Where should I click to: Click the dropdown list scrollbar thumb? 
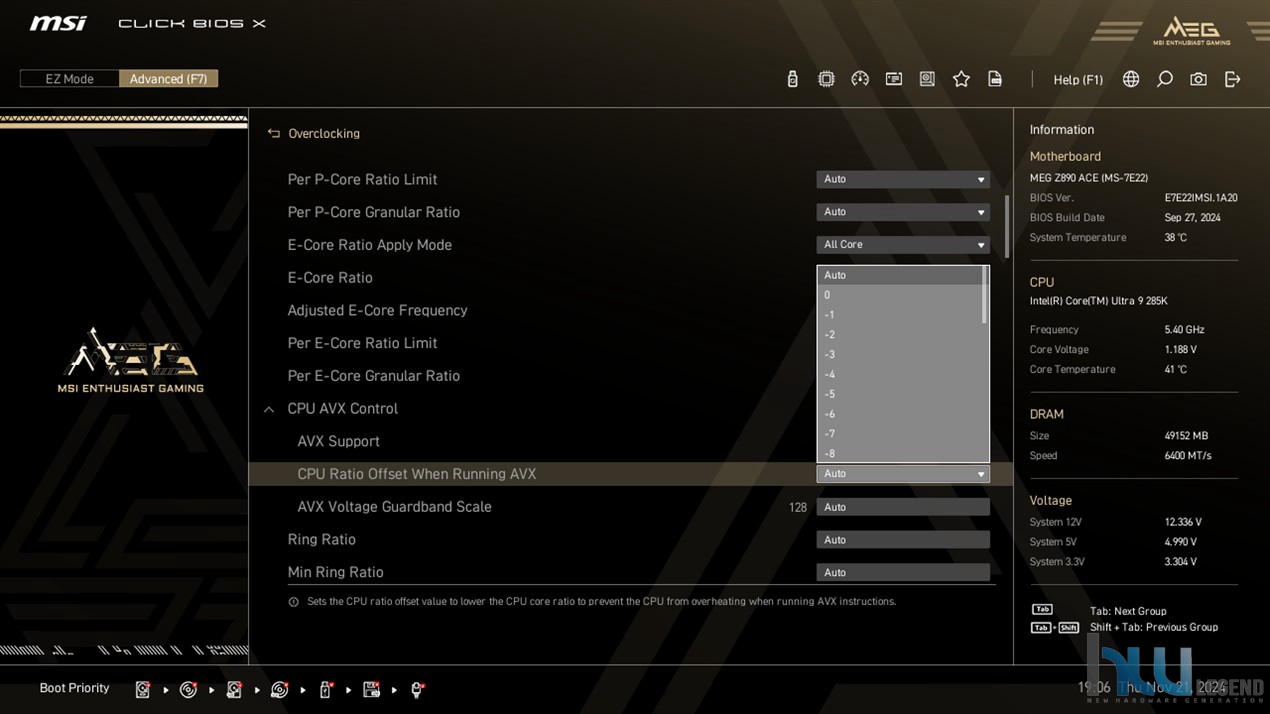click(986, 295)
